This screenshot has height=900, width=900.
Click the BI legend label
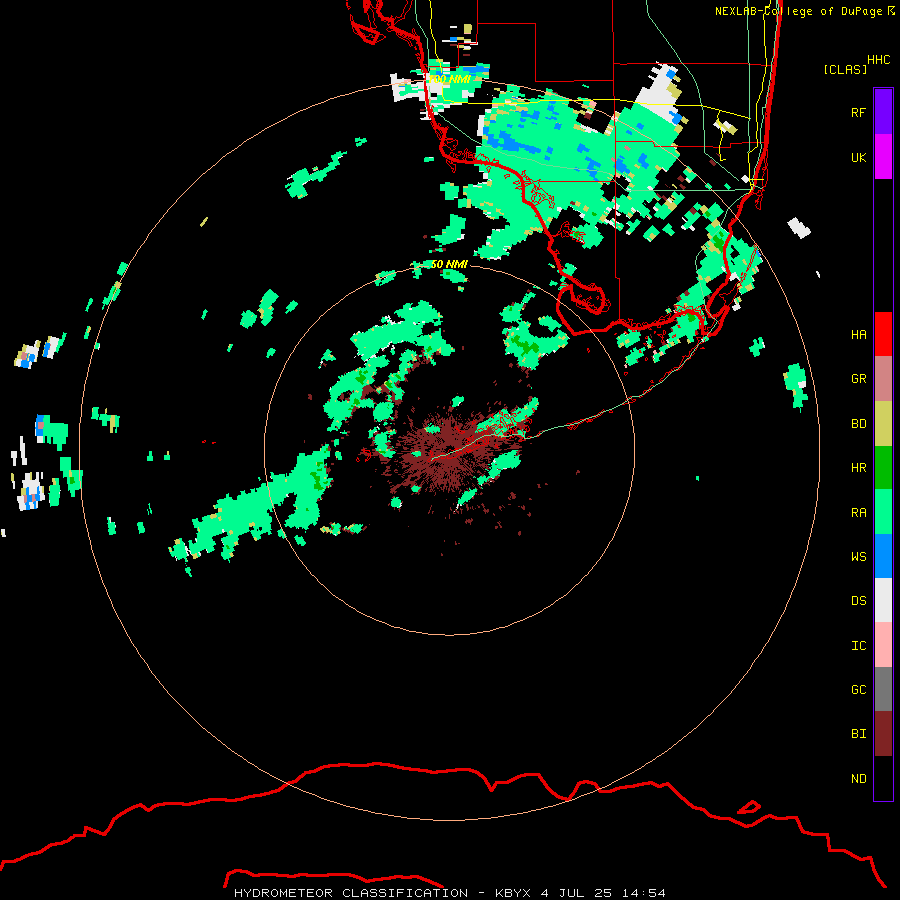[x=858, y=734]
